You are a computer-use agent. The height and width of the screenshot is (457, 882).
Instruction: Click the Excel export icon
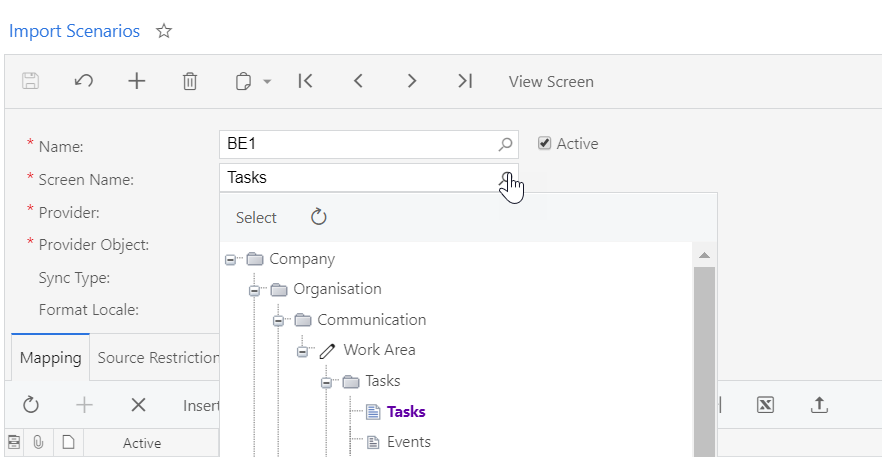(765, 405)
